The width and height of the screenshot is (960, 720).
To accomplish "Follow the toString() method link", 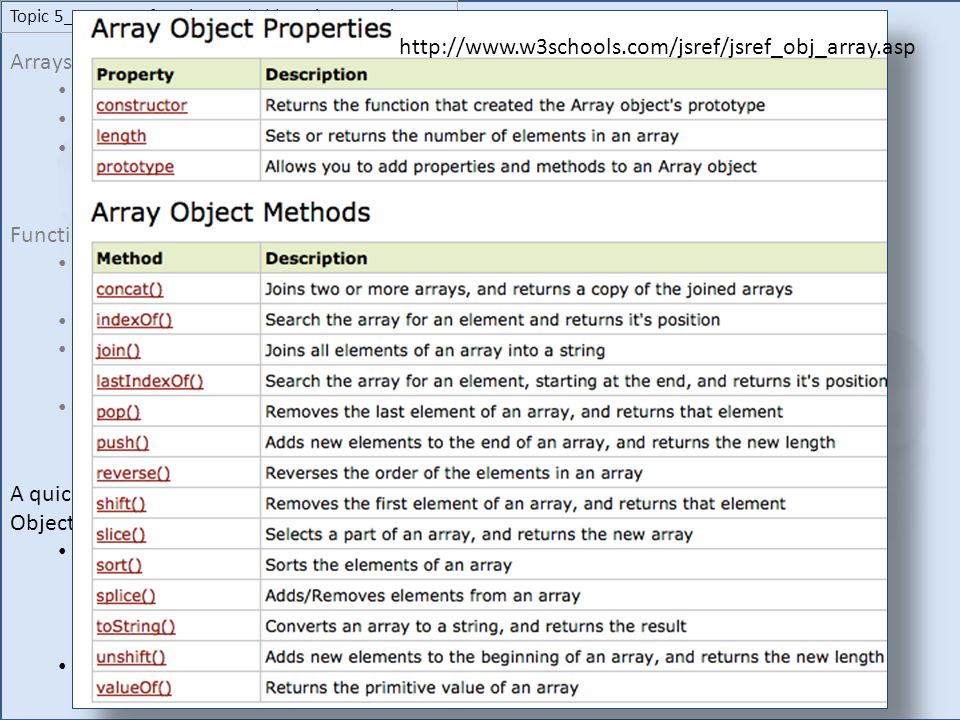I will tap(136, 626).
